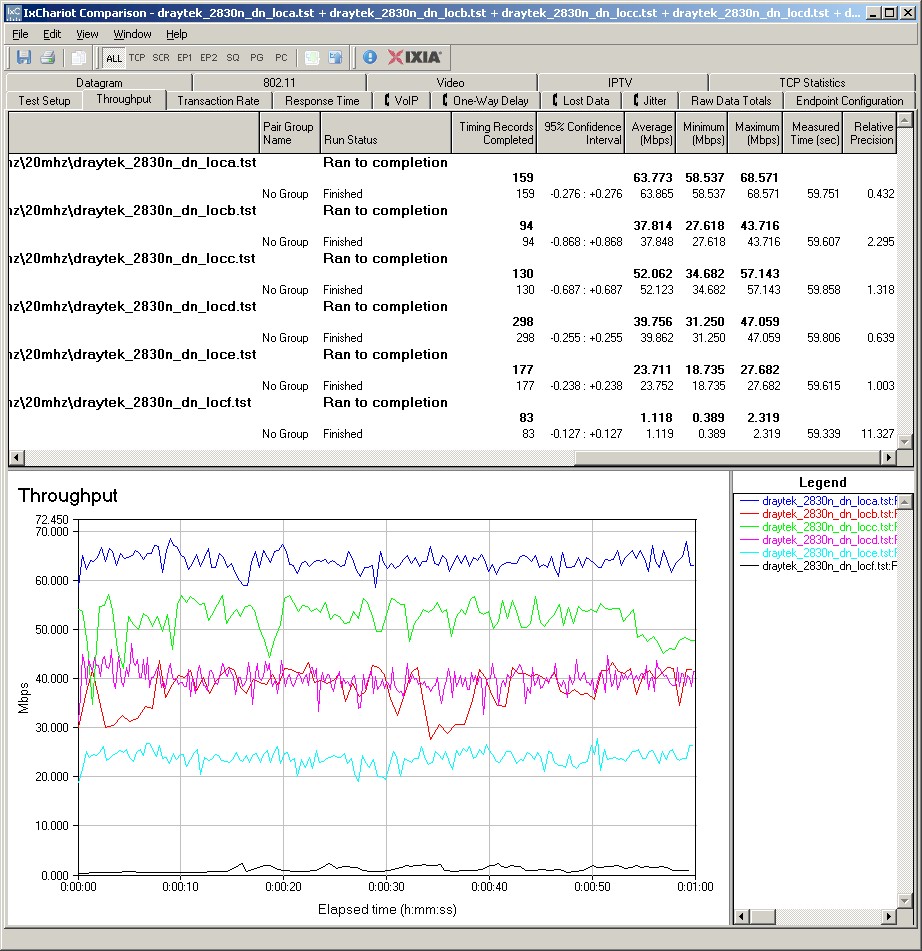Viewport: 922px width, 951px height.
Task: Switch to the Jitter tab
Action: tap(650, 101)
